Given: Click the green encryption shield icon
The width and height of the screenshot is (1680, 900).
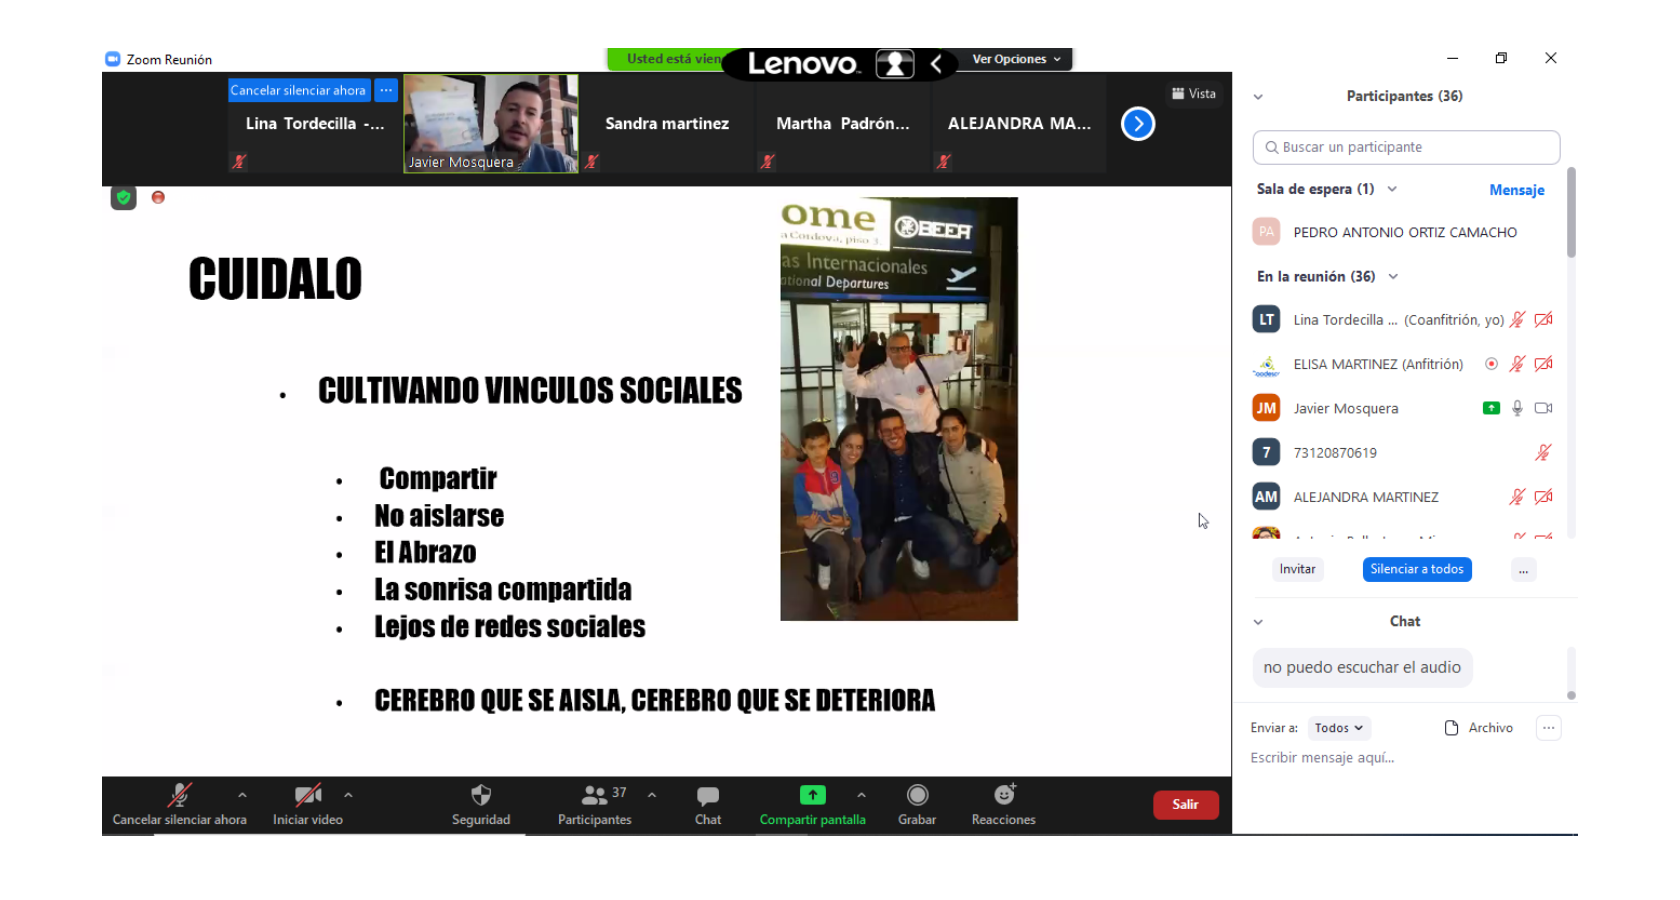Looking at the screenshot, I should 124,198.
